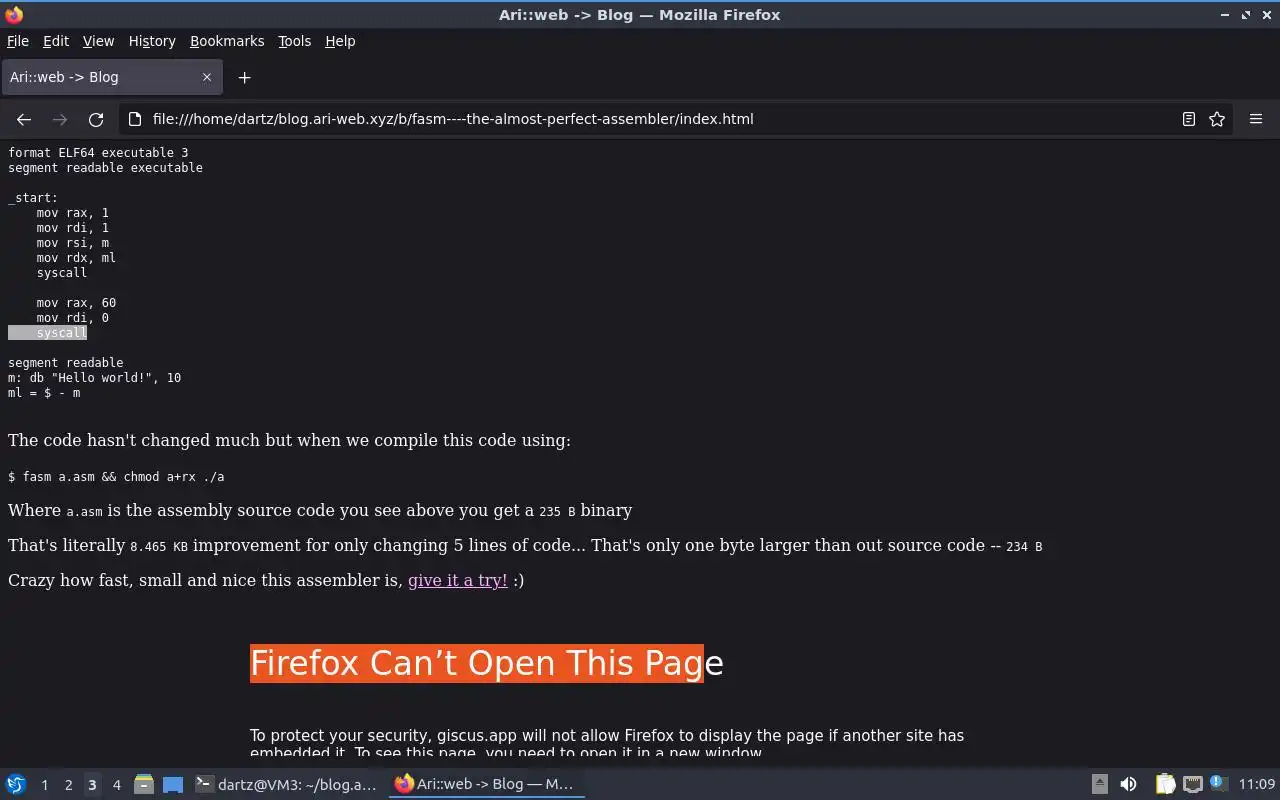The height and width of the screenshot is (800, 1280).
Task: Open the removable media tray icon
Action: [1099, 784]
